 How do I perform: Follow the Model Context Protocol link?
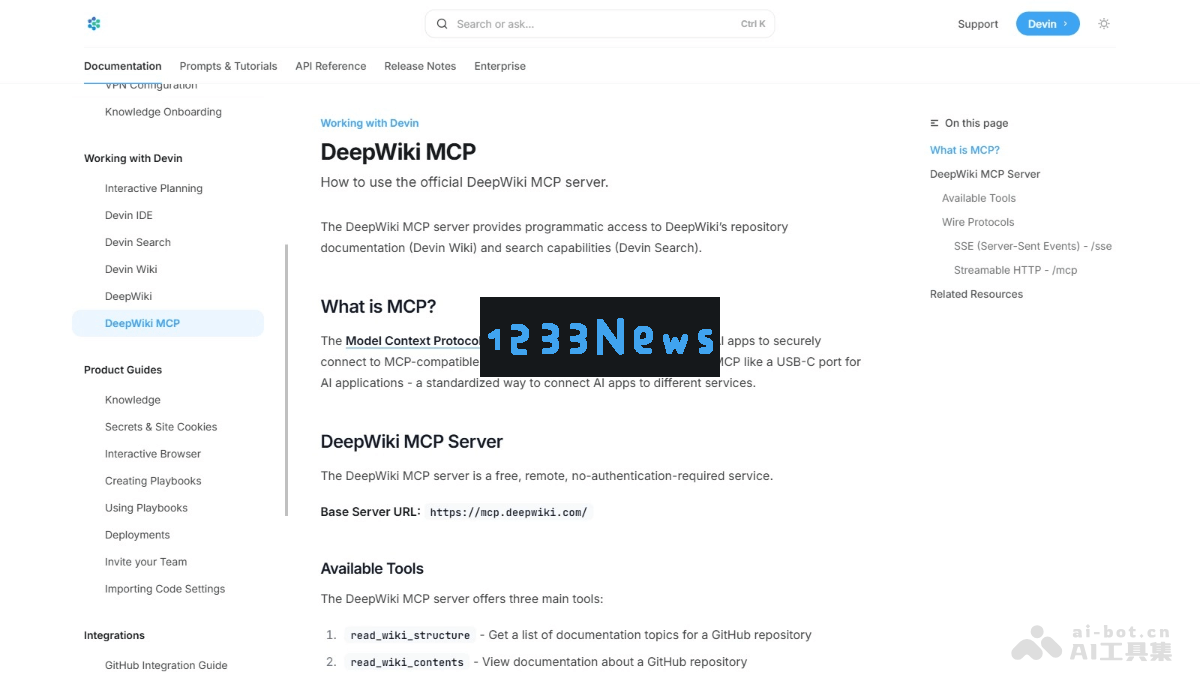tap(412, 341)
